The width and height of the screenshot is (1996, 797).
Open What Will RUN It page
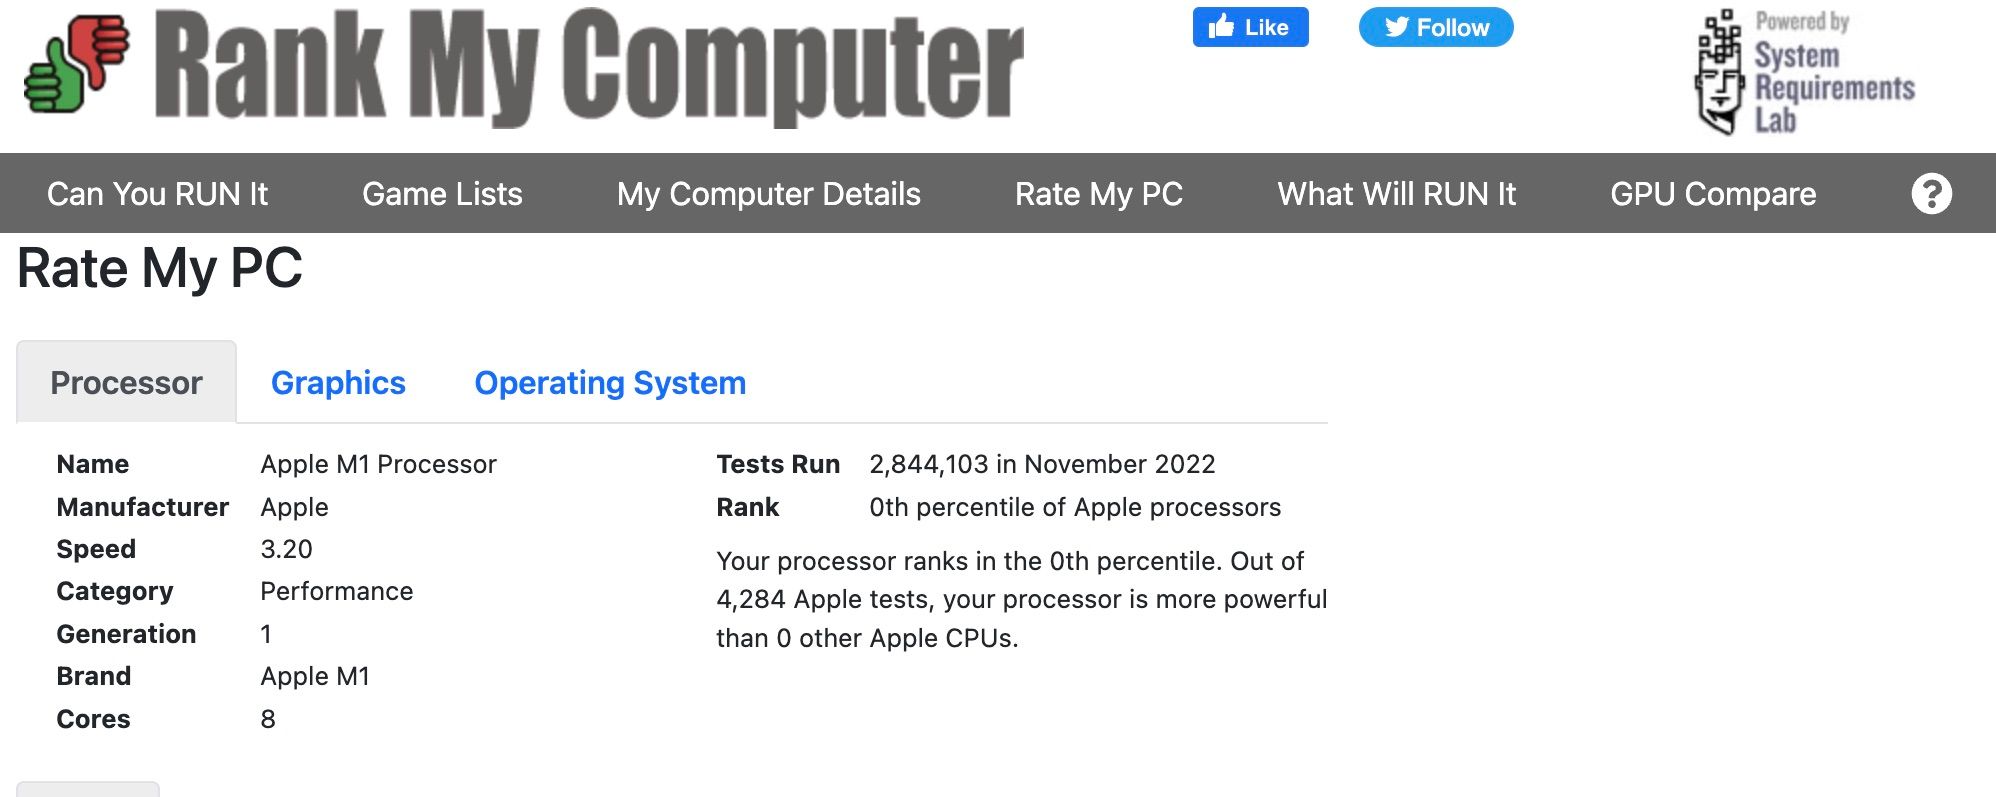1396,194
